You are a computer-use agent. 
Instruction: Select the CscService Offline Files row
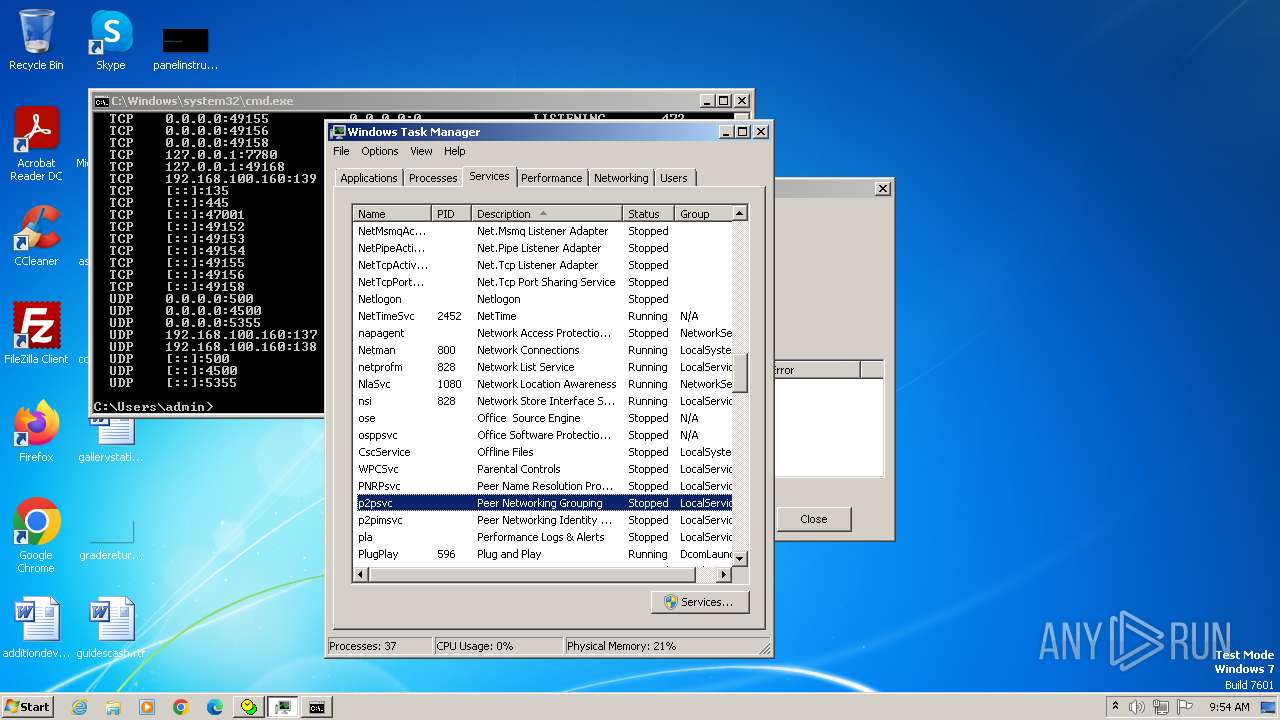(544, 452)
